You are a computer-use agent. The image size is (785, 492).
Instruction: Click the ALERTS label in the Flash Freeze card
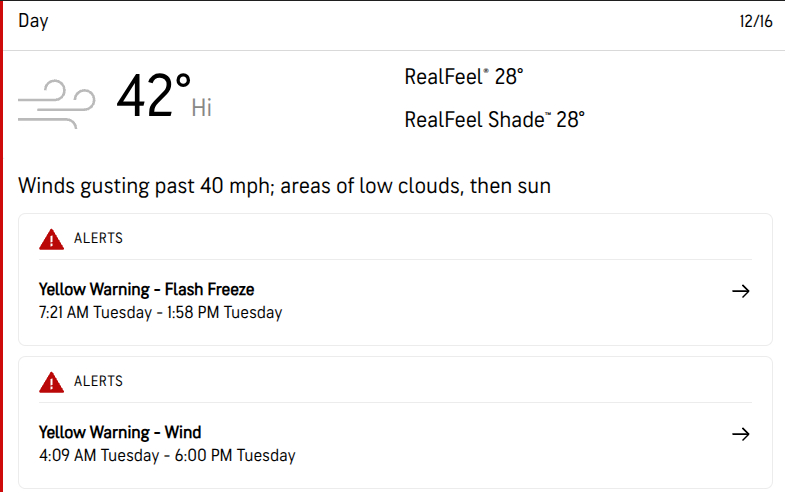[98, 239]
